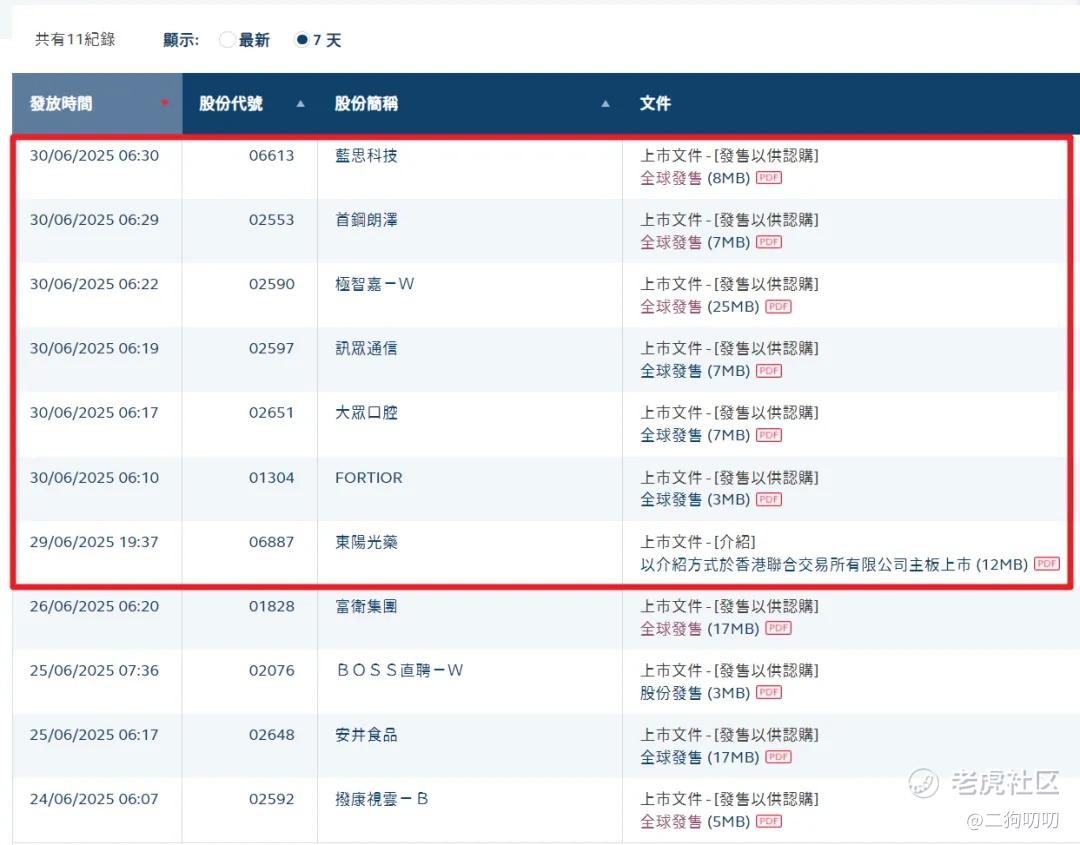Select stock code 02076
The width and height of the screenshot is (1080, 845).
(271, 670)
